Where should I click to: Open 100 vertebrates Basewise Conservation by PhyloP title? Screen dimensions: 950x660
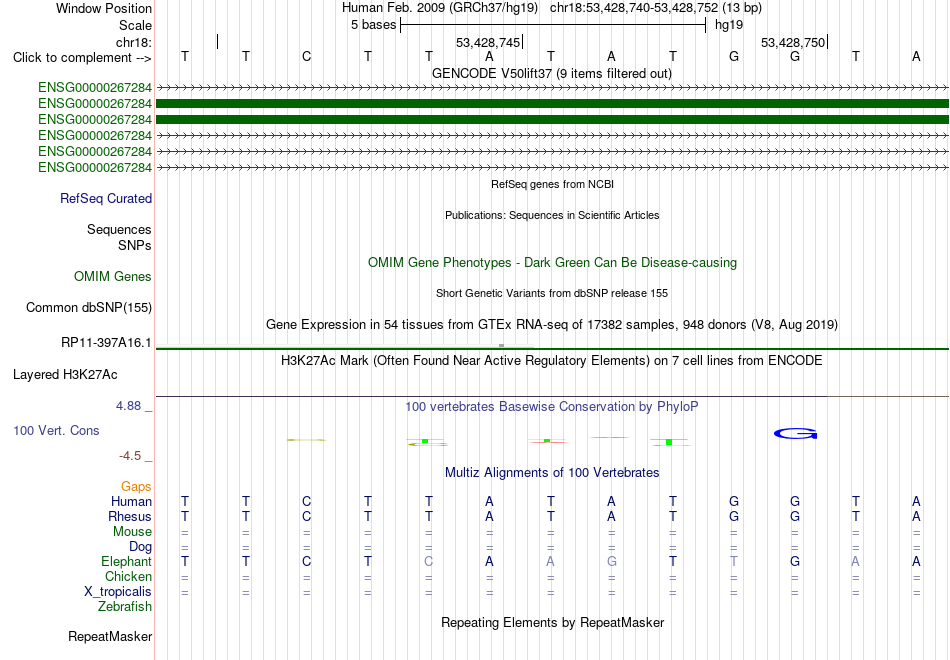(x=551, y=407)
